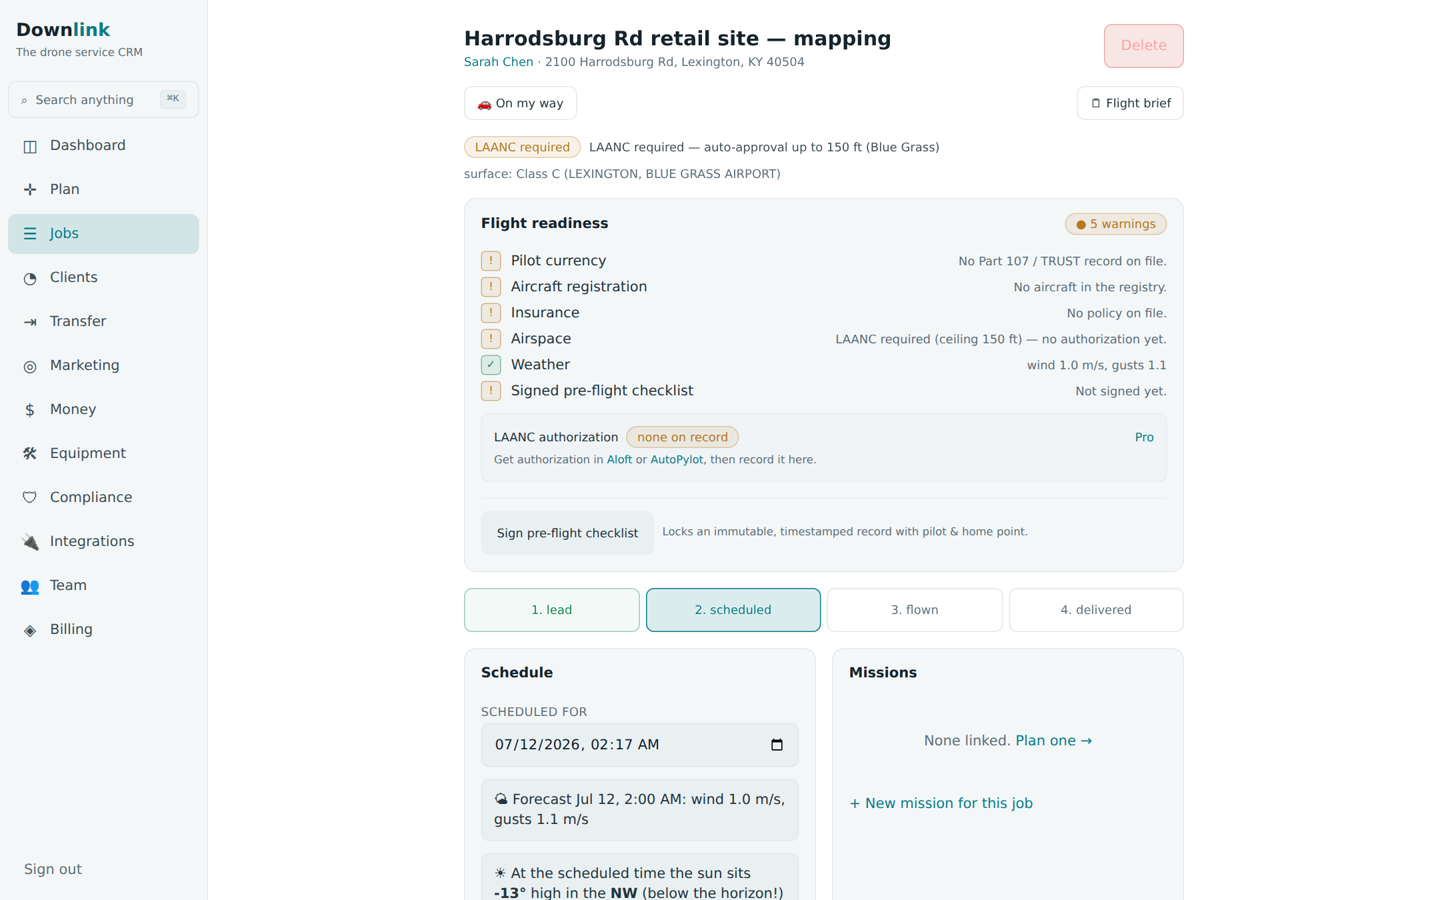
Task: Click the Weather check status box
Action: coord(491,365)
